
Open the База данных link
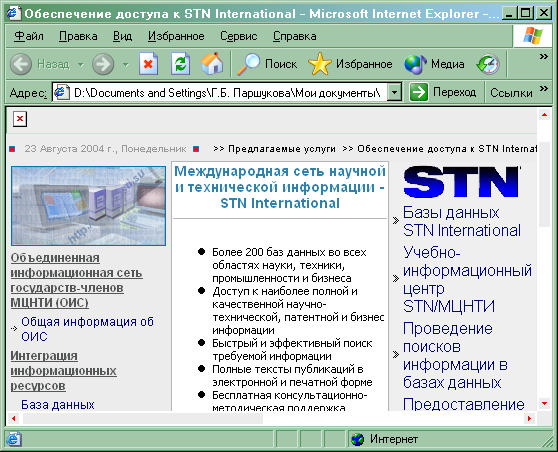coord(58,405)
